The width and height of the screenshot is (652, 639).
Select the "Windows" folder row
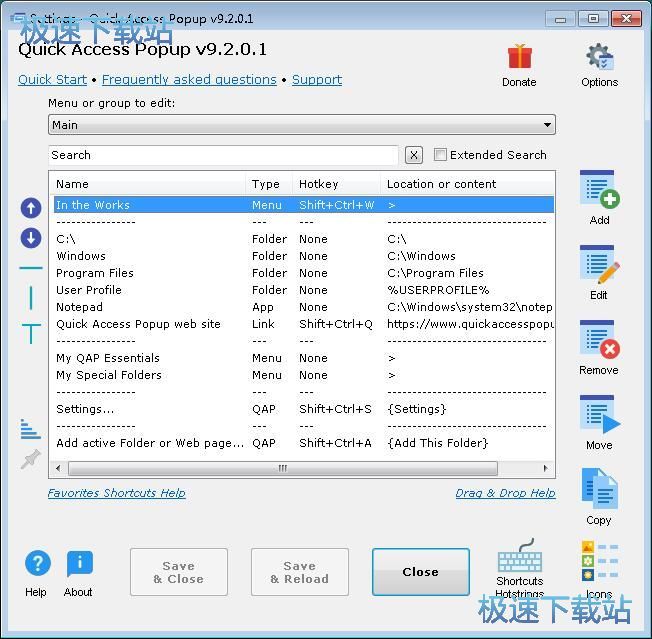tap(304, 256)
